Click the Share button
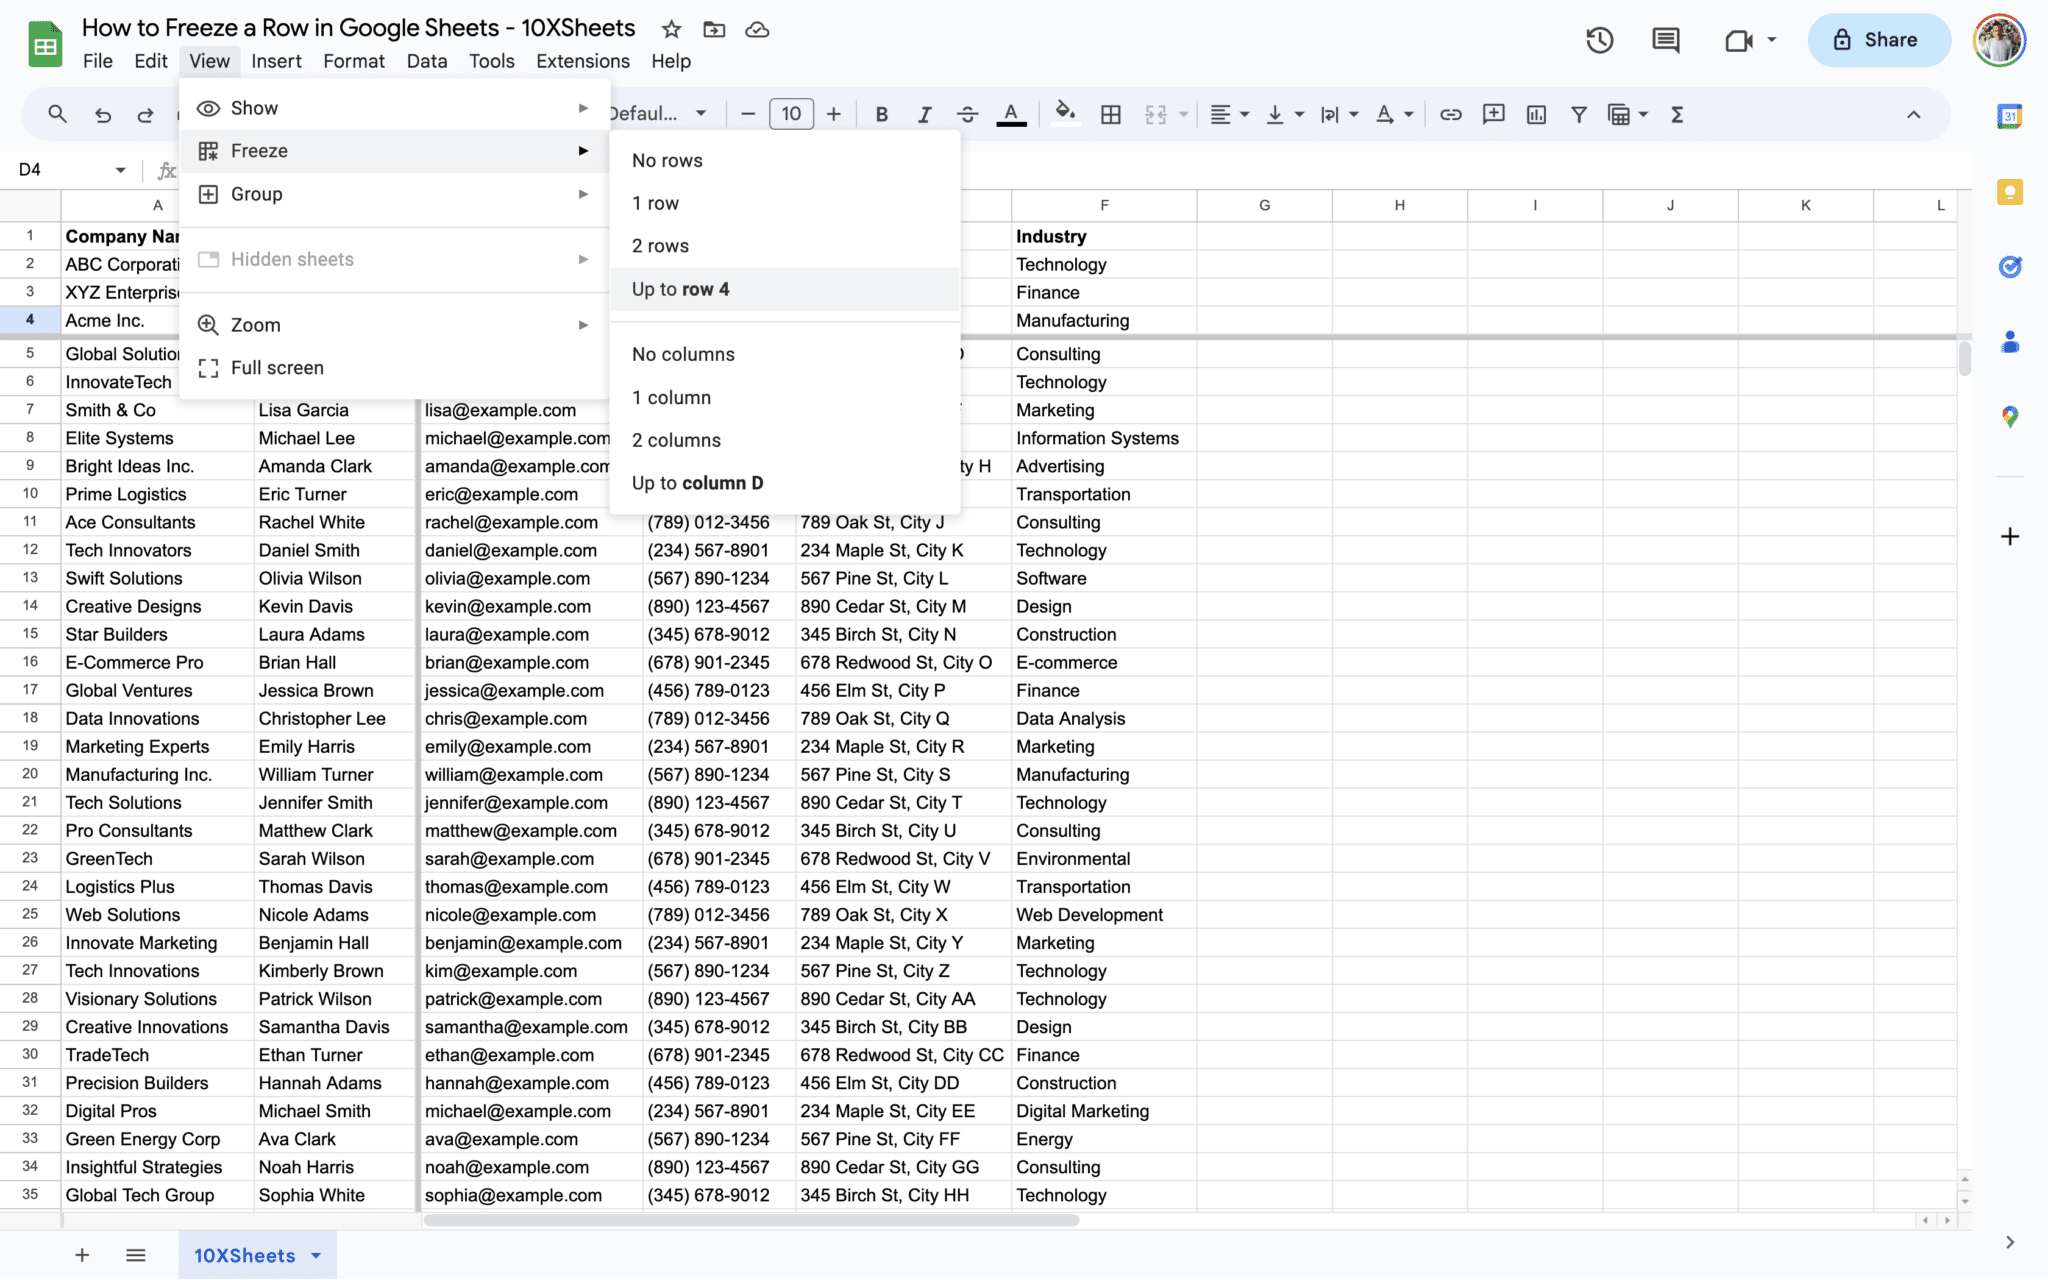2048x1280 pixels. coord(1877,40)
